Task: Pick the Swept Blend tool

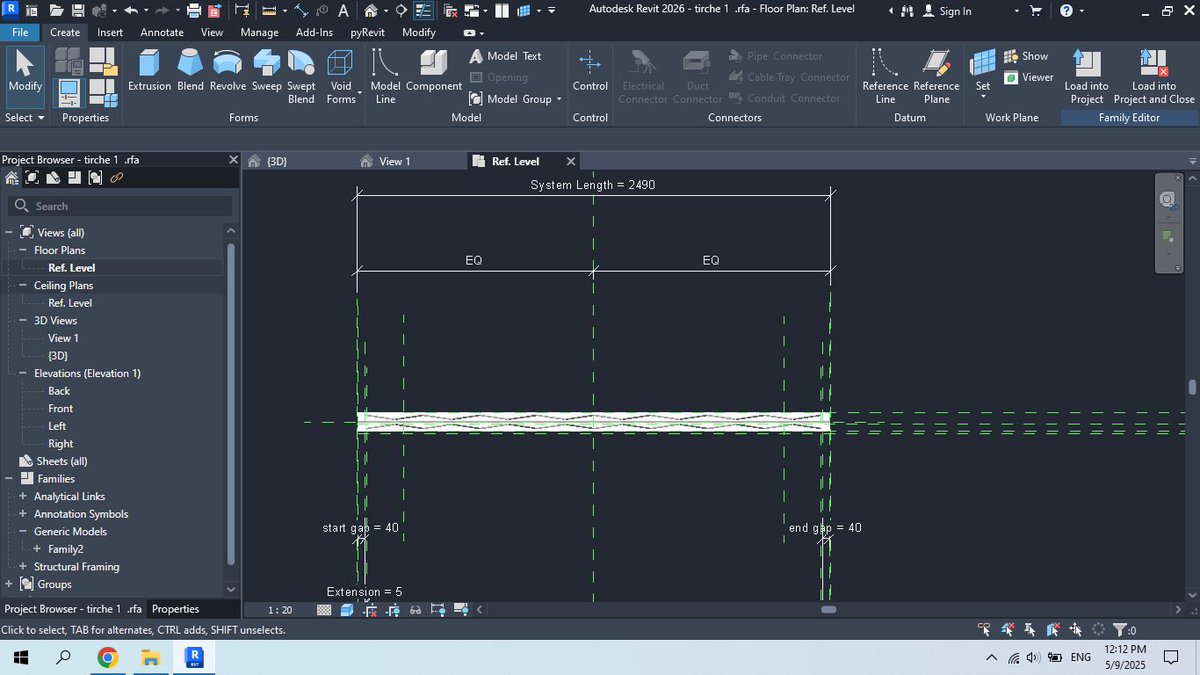Action: pyautogui.click(x=301, y=76)
